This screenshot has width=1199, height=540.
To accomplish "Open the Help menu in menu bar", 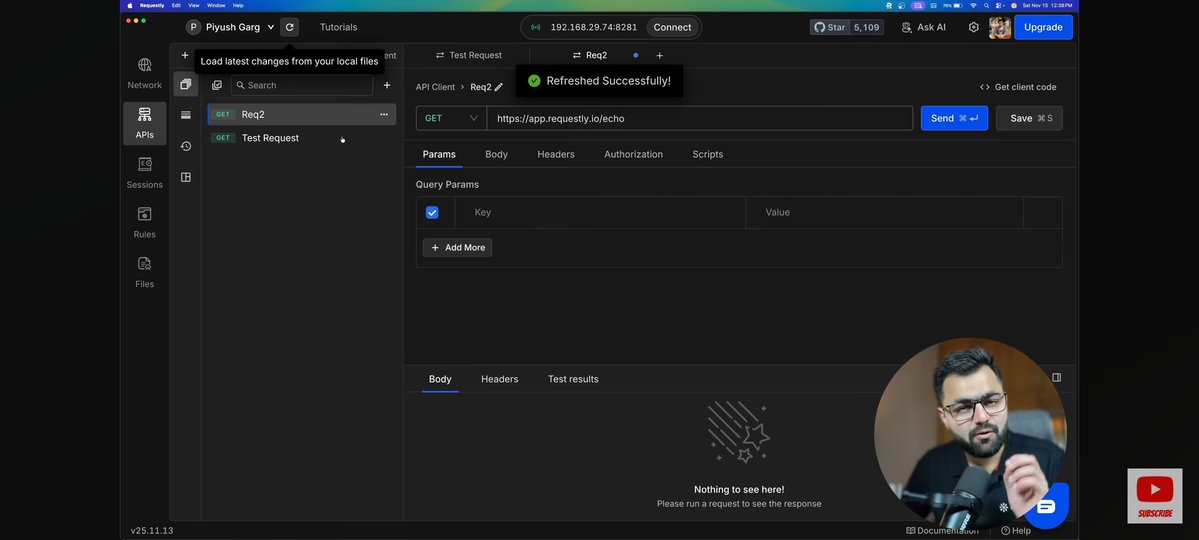I will tap(238, 5).
